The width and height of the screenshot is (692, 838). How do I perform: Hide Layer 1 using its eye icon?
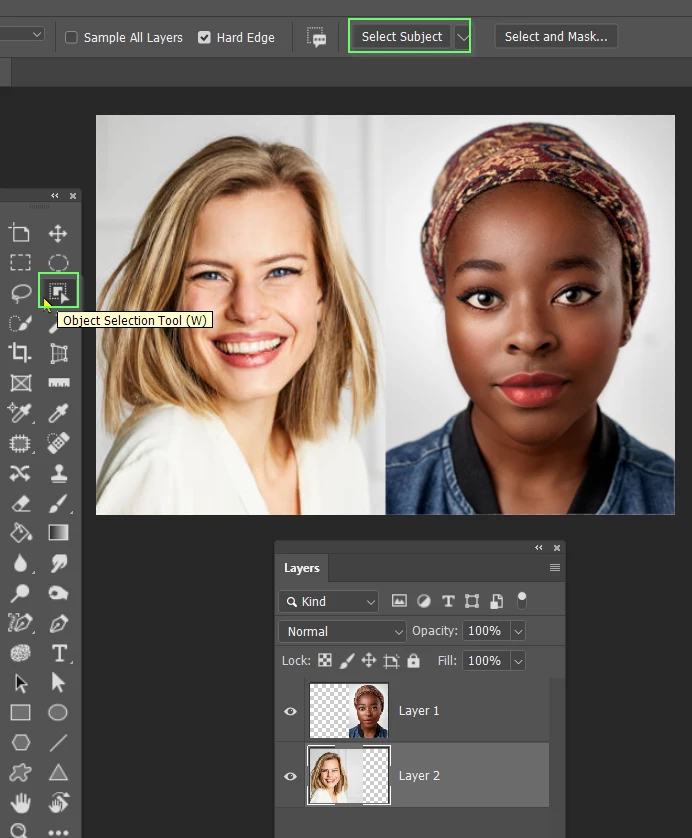pos(290,711)
